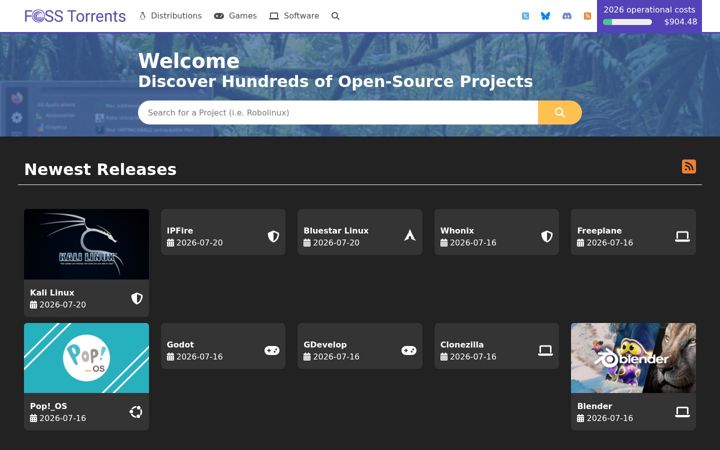Click the shield icon on the Kali Linux card
The height and width of the screenshot is (450, 720).
point(137,298)
